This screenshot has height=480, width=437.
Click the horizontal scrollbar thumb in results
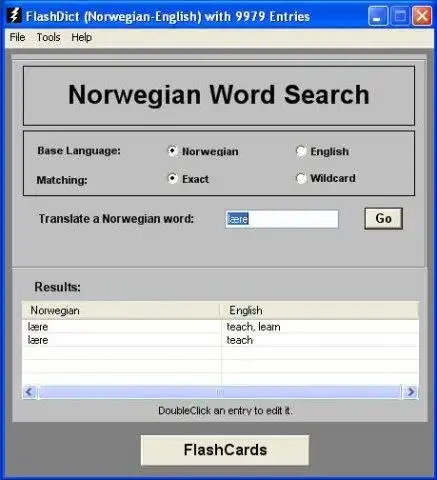coord(219,392)
